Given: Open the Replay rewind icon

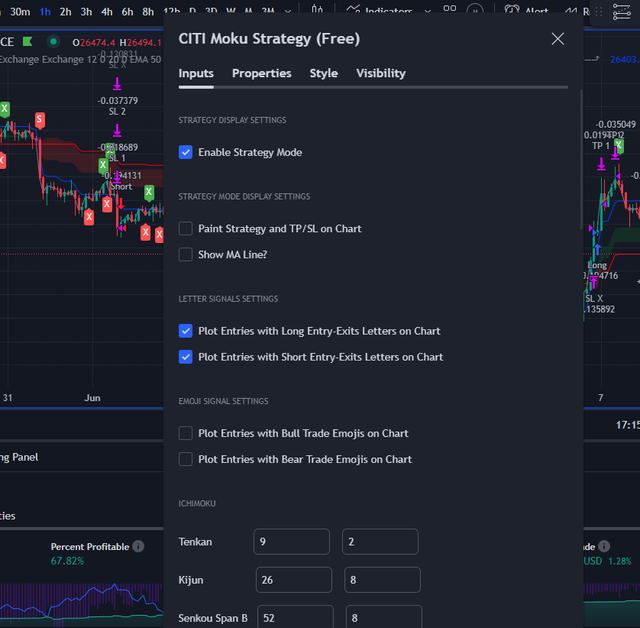Looking at the screenshot, I should (x=571, y=11).
